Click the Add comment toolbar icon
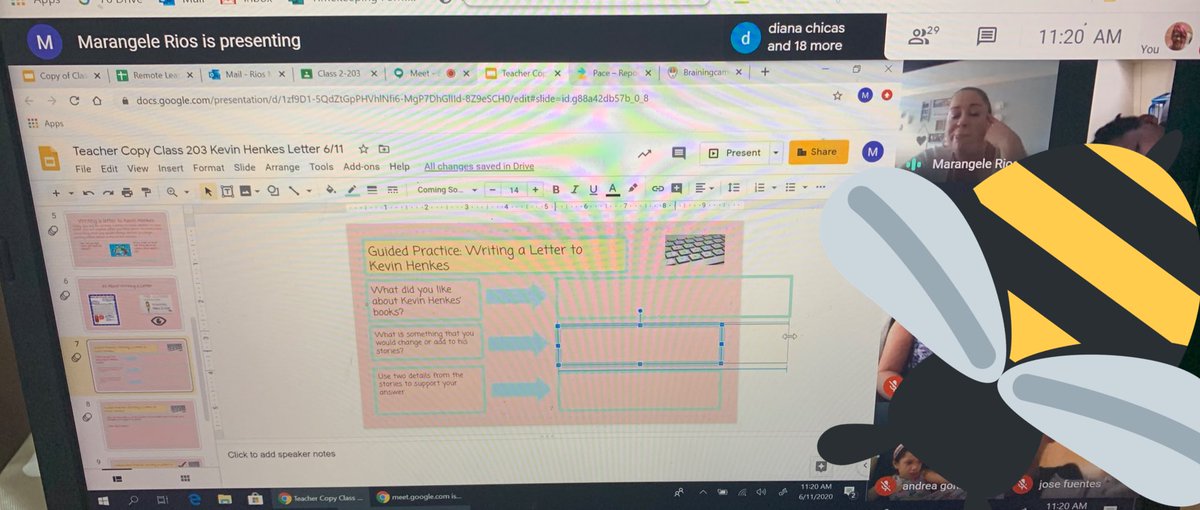The width and height of the screenshot is (1200, 510). (677, 189)
